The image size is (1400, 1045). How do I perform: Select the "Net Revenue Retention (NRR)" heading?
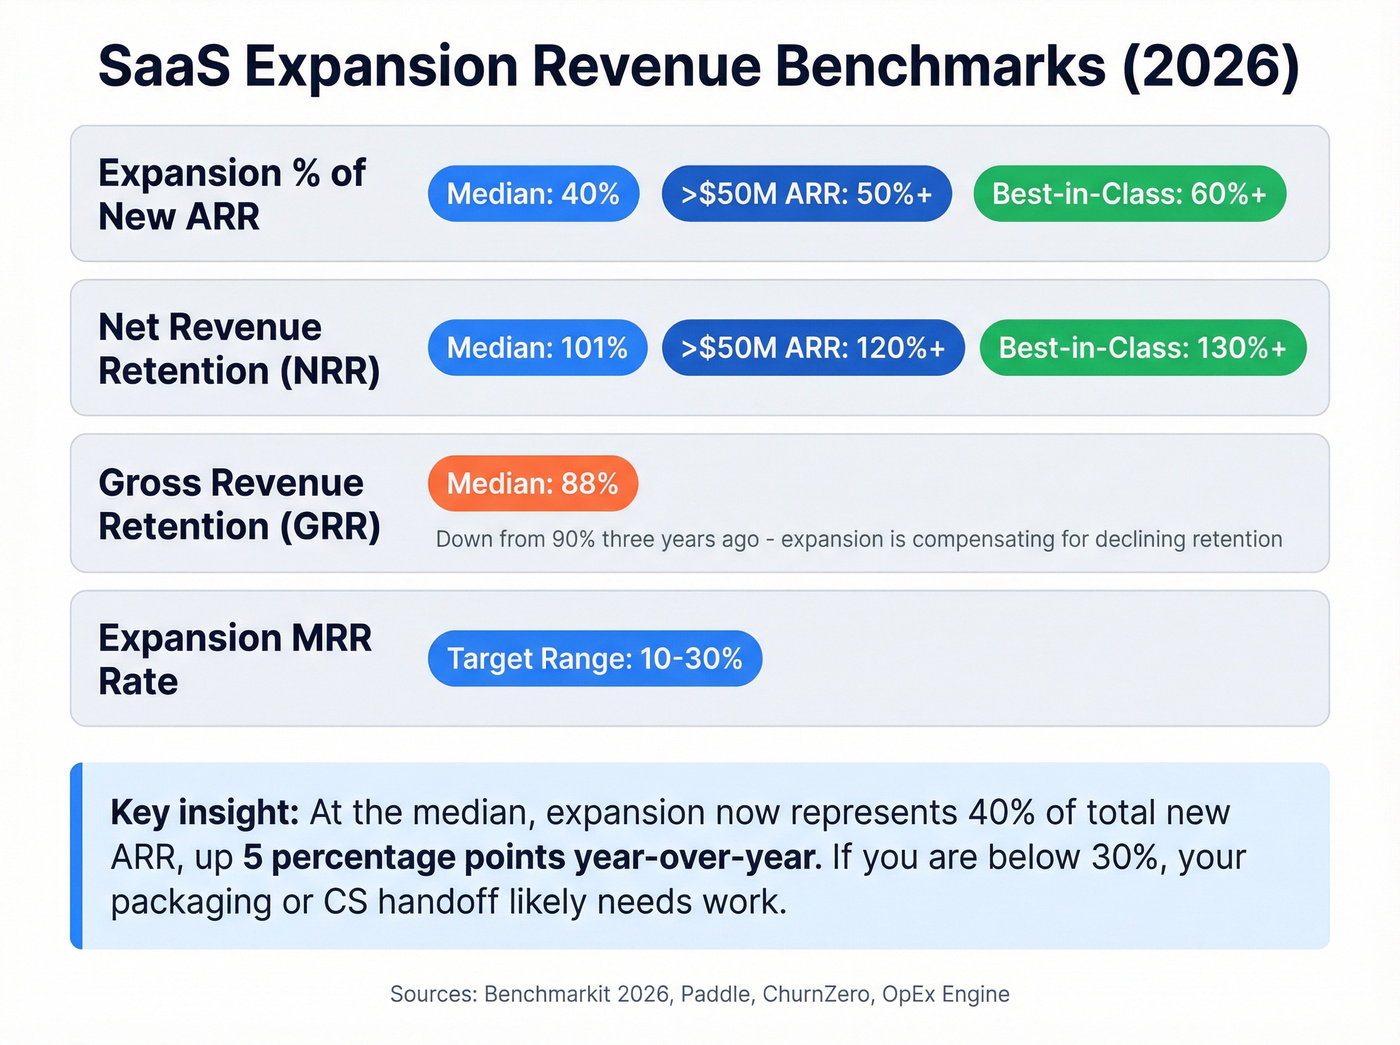point(239,348)
